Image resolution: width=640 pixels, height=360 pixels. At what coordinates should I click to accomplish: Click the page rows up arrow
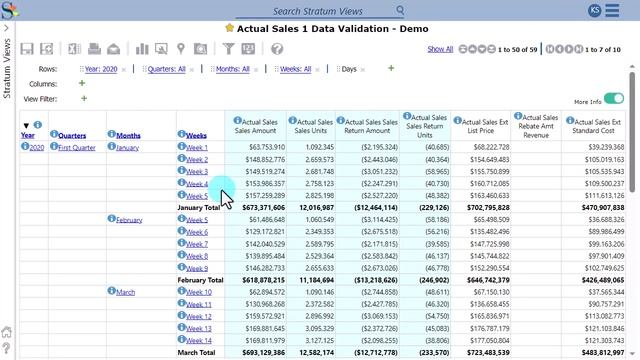point(472,49)
